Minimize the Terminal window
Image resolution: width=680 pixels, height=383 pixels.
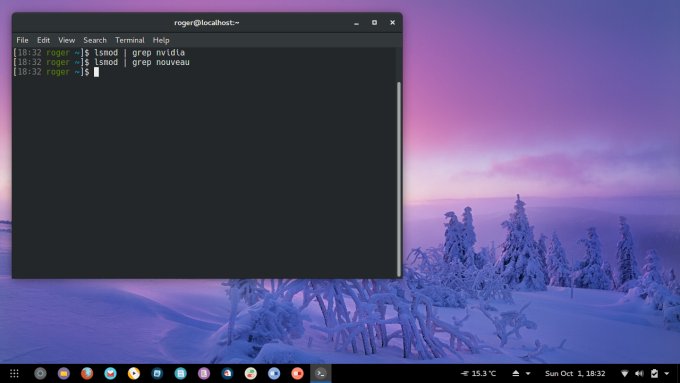[356, 23]
